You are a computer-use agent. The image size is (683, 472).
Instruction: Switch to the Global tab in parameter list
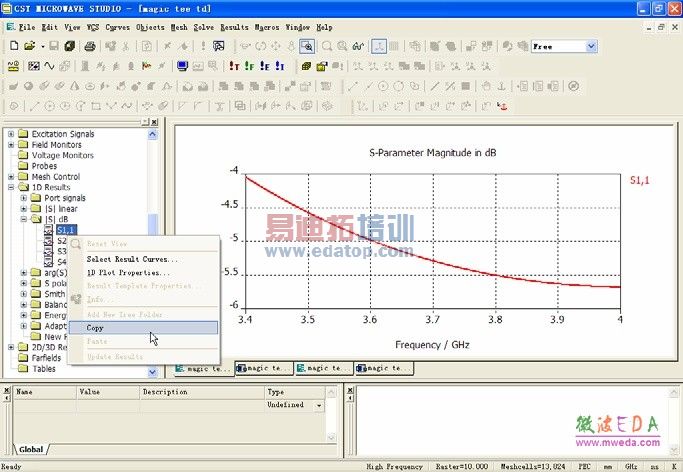point(31,449)
